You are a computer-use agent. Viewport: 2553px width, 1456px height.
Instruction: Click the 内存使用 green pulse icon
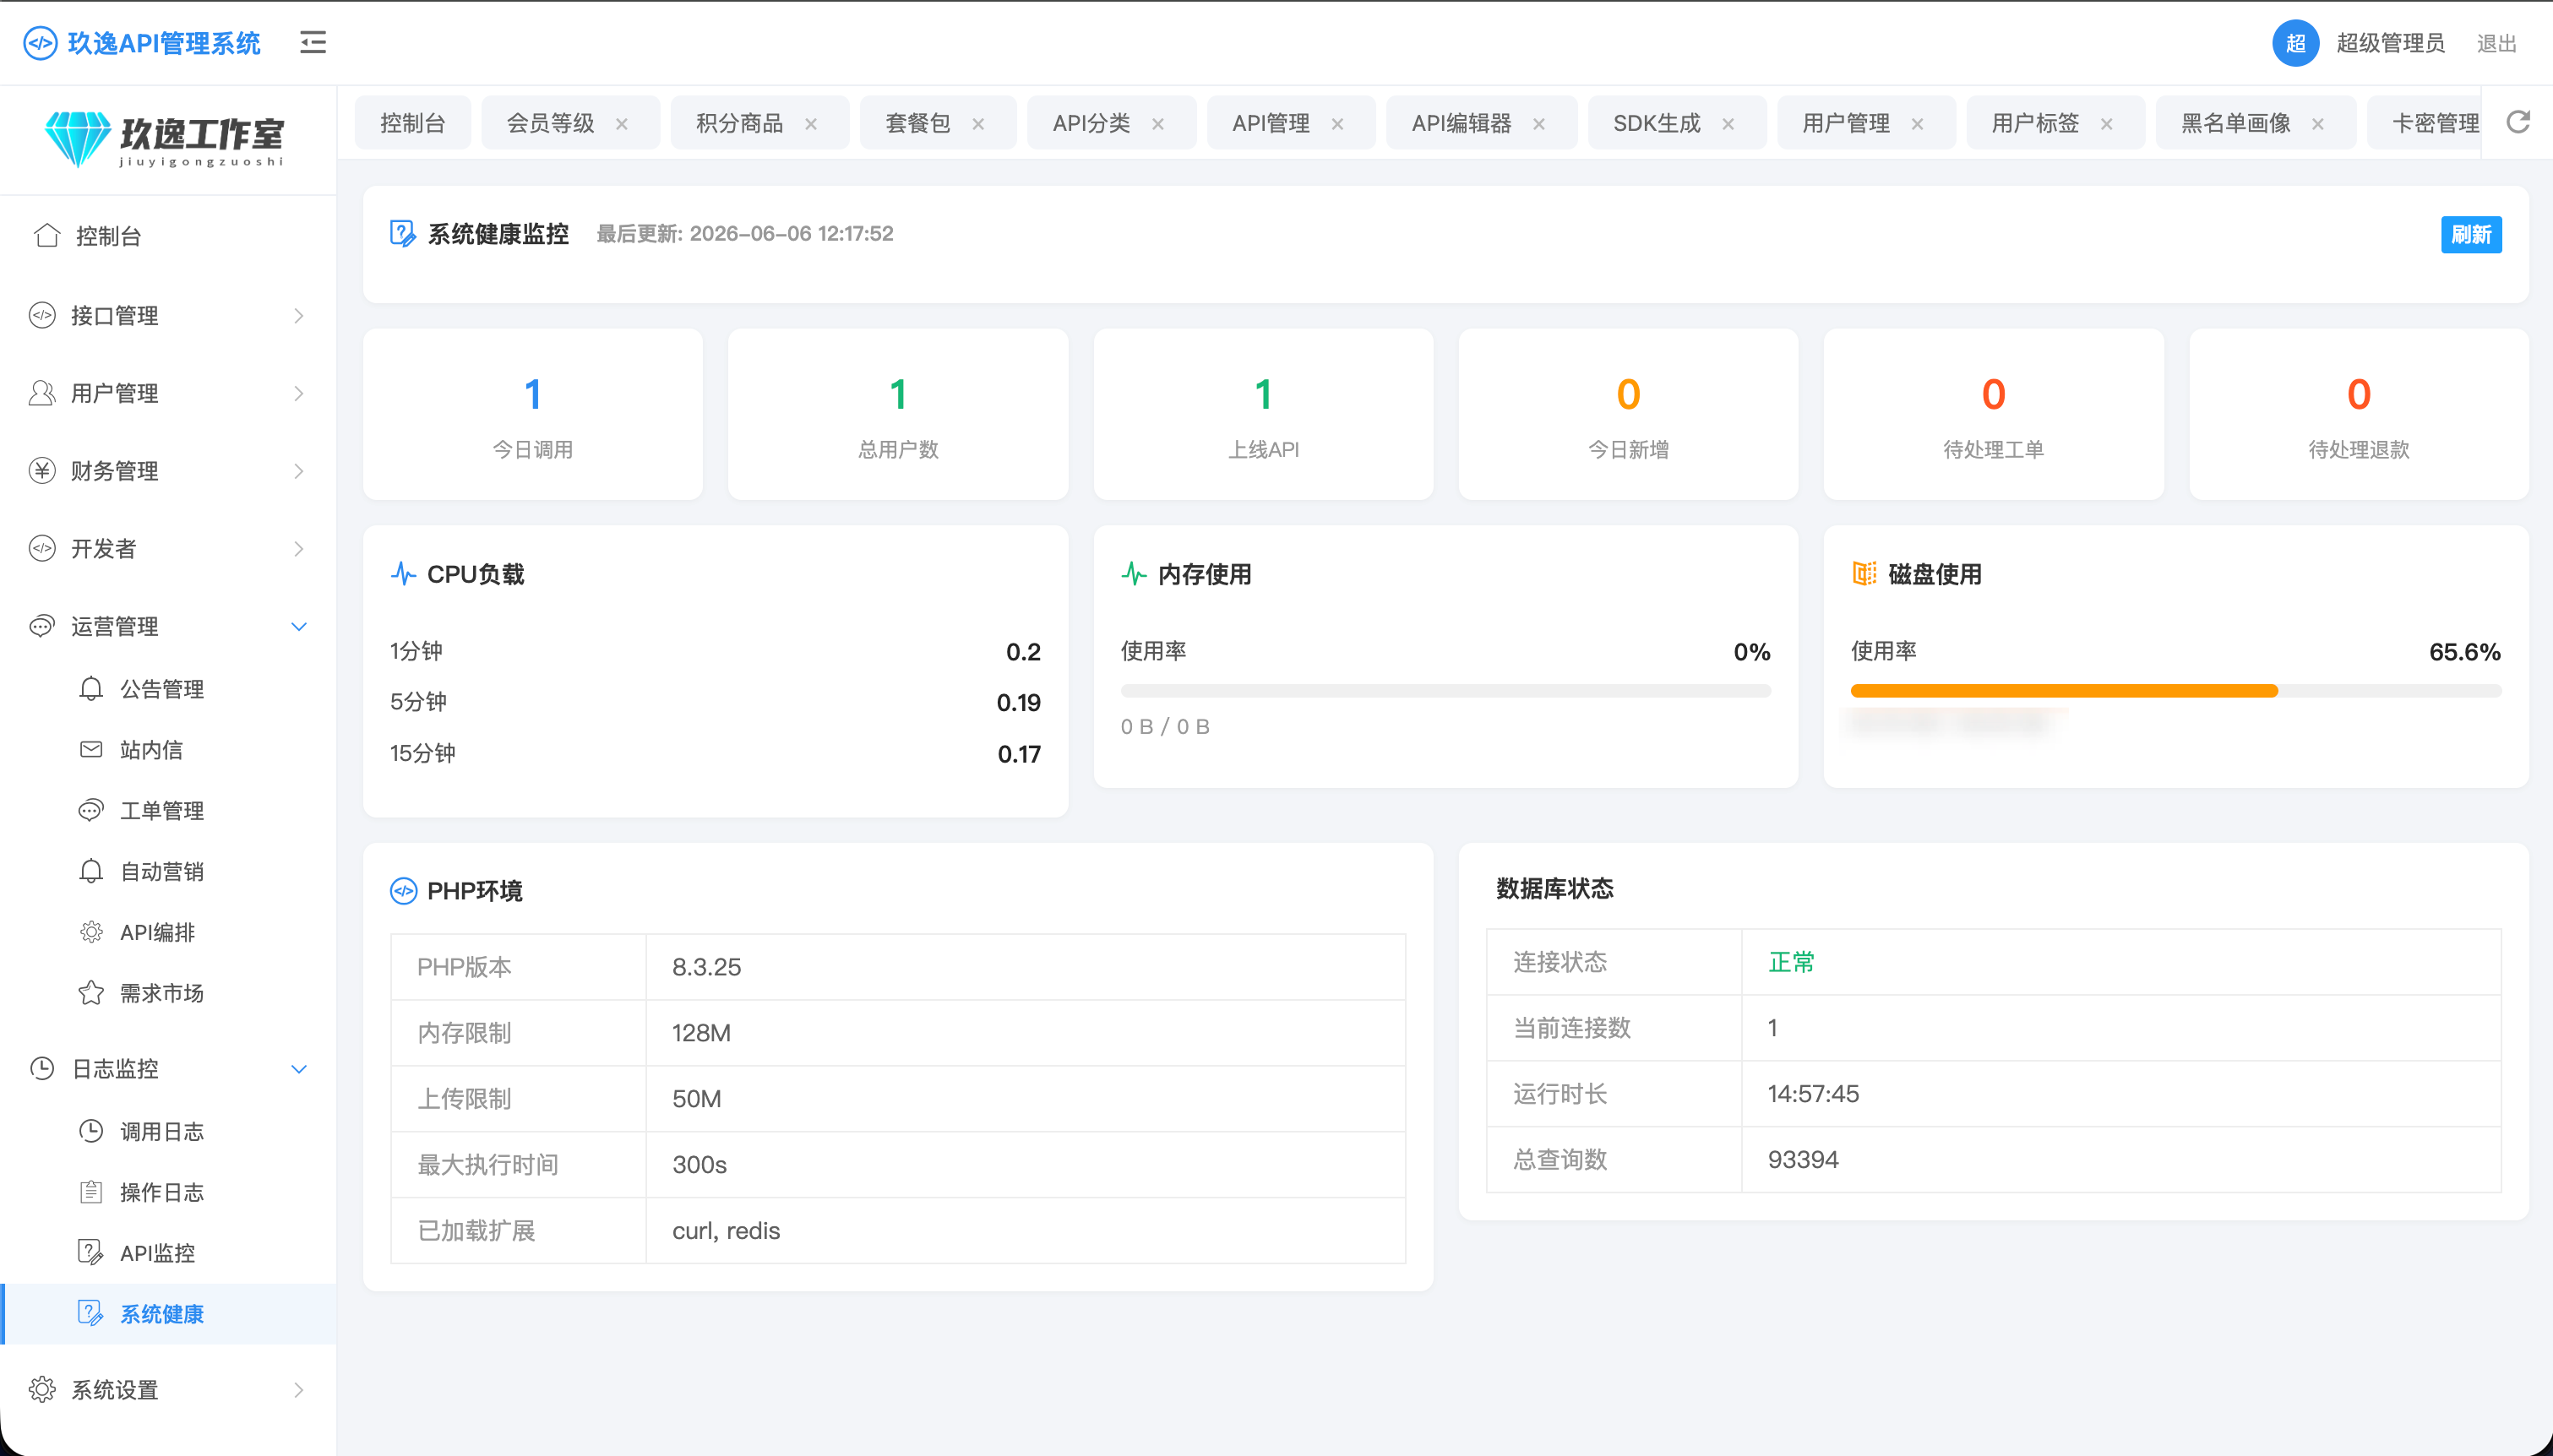pos(1134,574)
